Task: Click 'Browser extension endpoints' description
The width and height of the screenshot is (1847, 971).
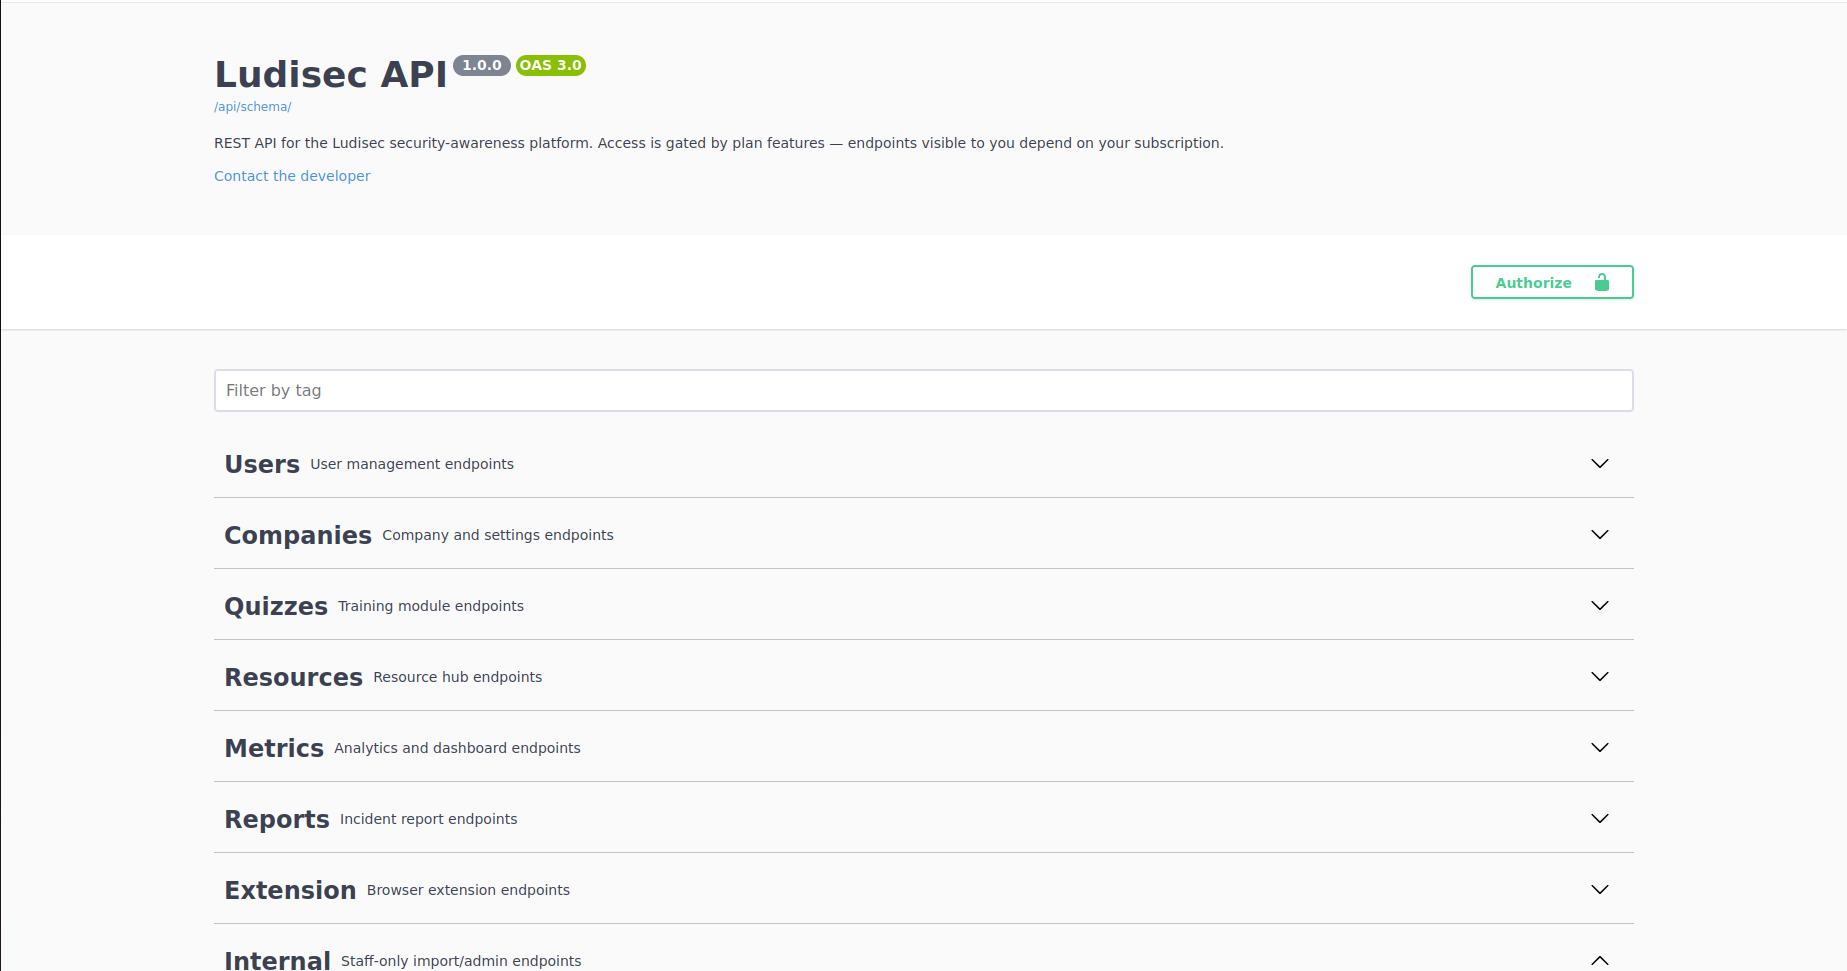Action: (x=468, y=890)
